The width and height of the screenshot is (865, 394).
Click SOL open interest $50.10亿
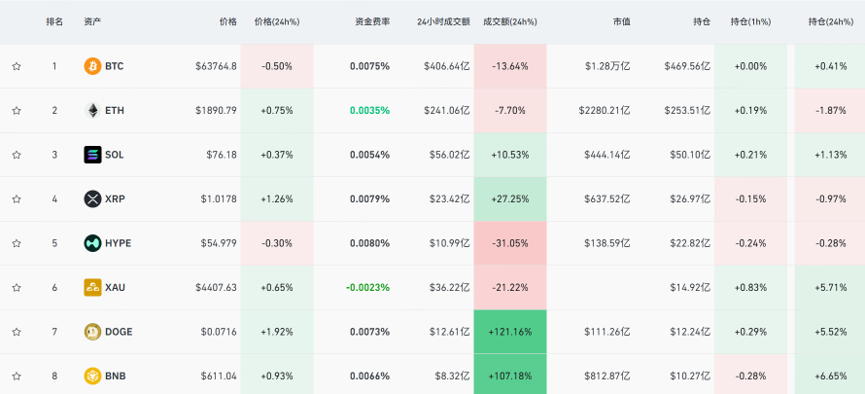pos(690,155)
